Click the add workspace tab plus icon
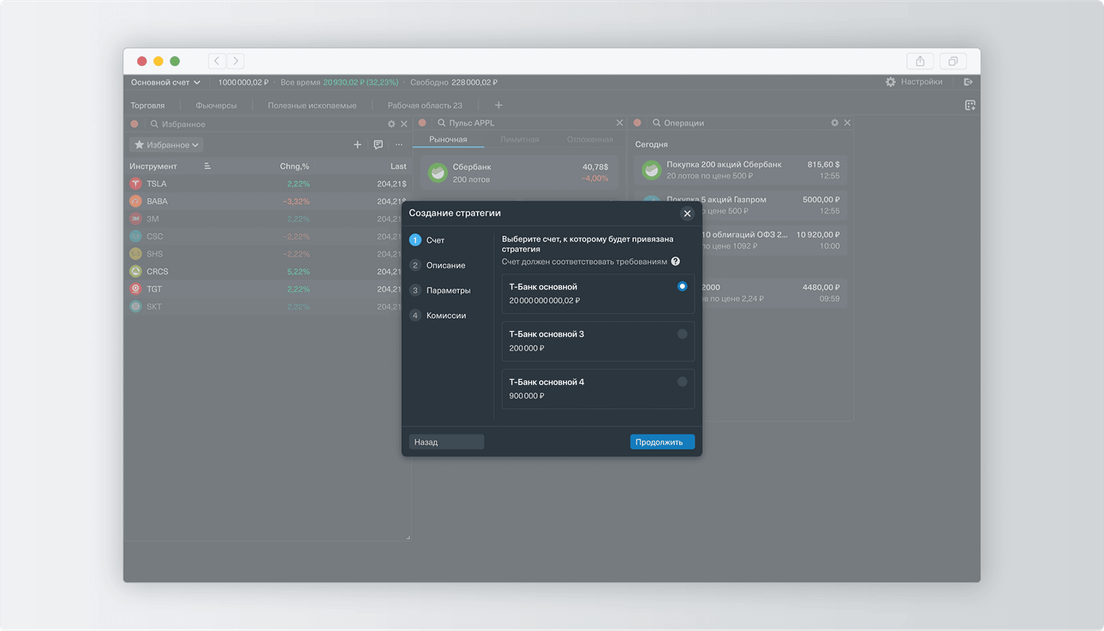 tap(499, 105)
